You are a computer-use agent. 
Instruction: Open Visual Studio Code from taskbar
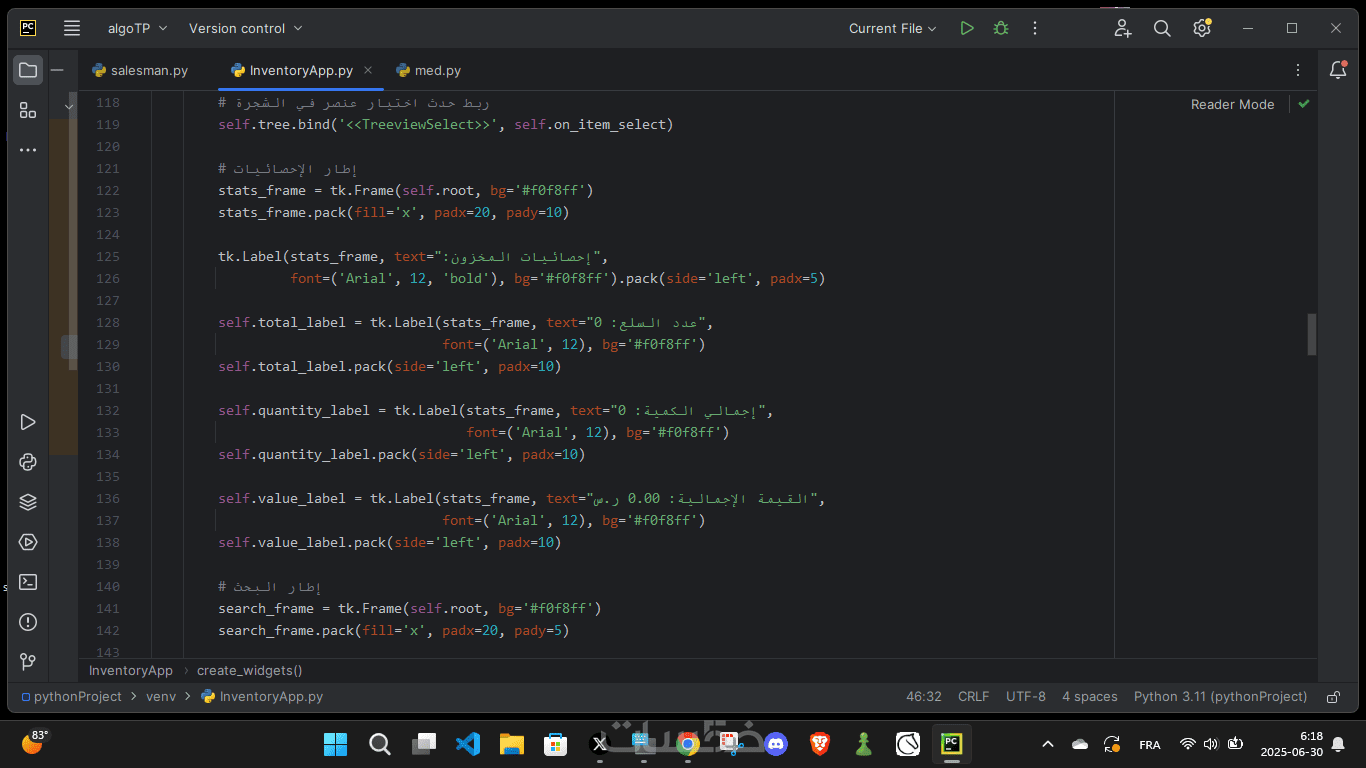click(467, 744)
